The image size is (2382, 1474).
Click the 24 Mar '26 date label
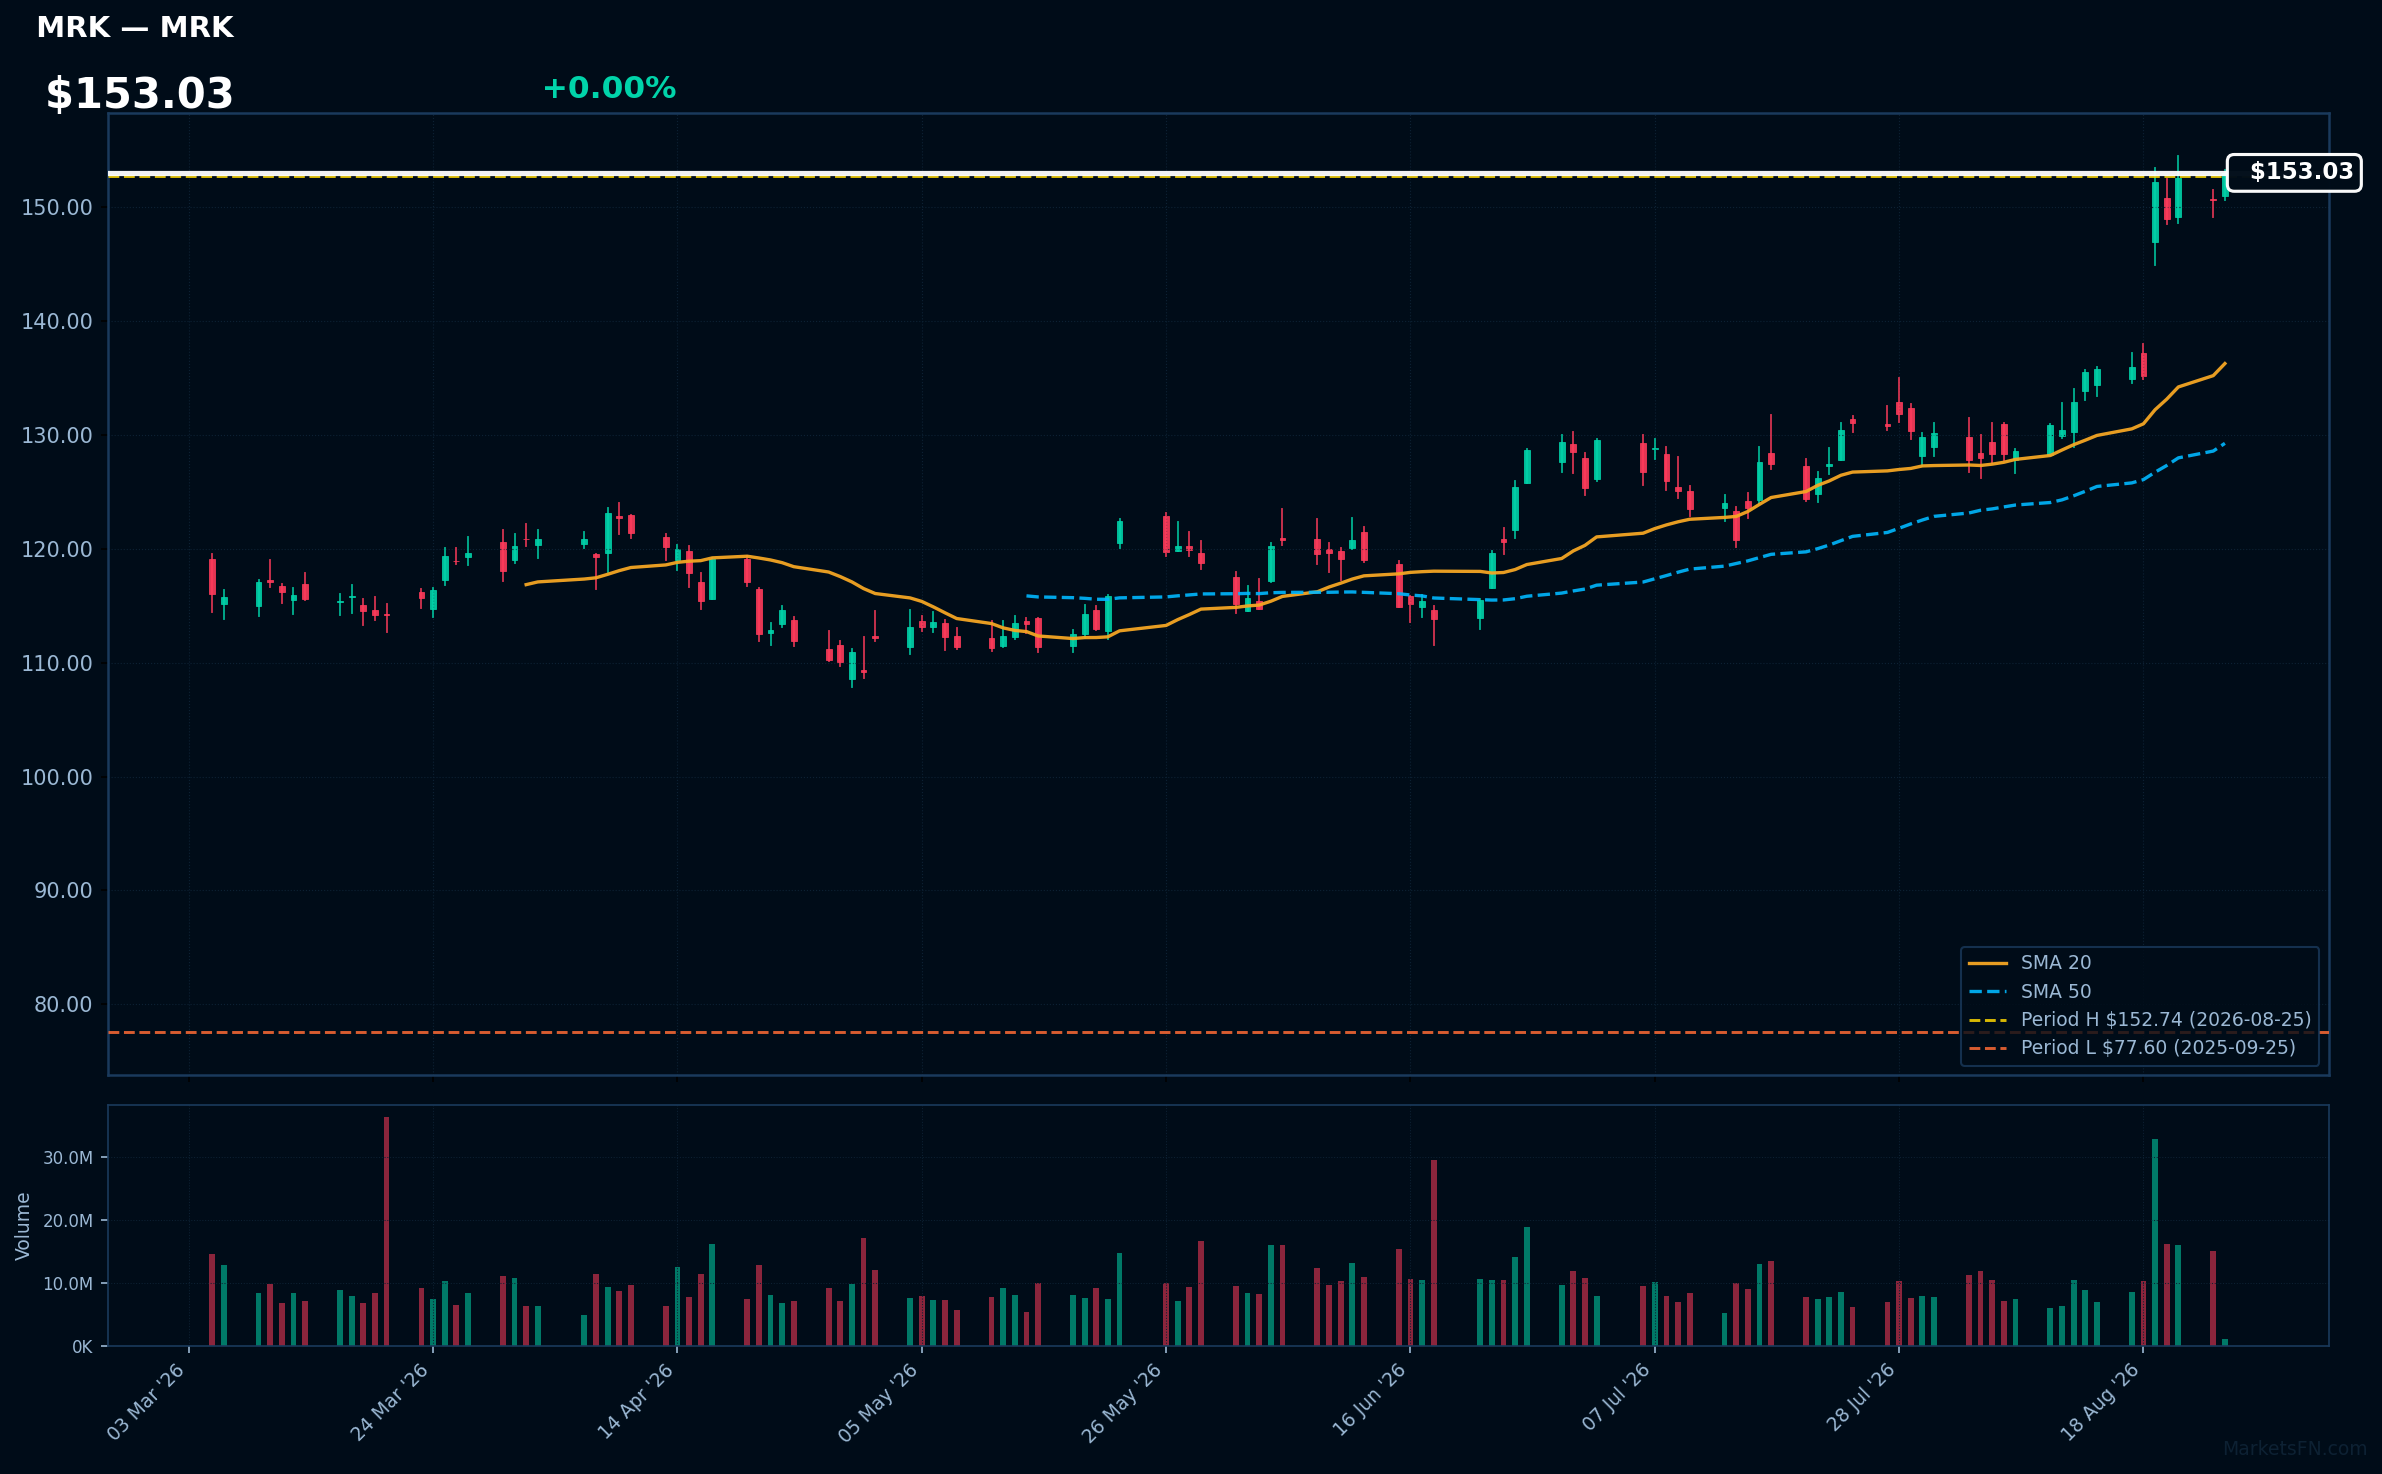coord(389,1401)
